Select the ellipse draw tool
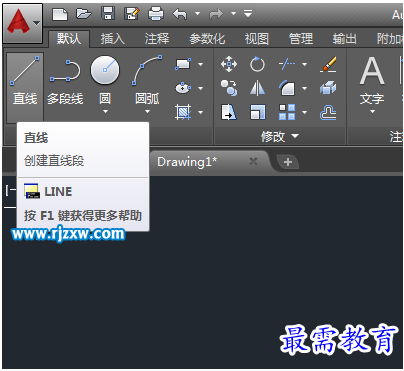 pyautogui.click(x=183, y=88)
